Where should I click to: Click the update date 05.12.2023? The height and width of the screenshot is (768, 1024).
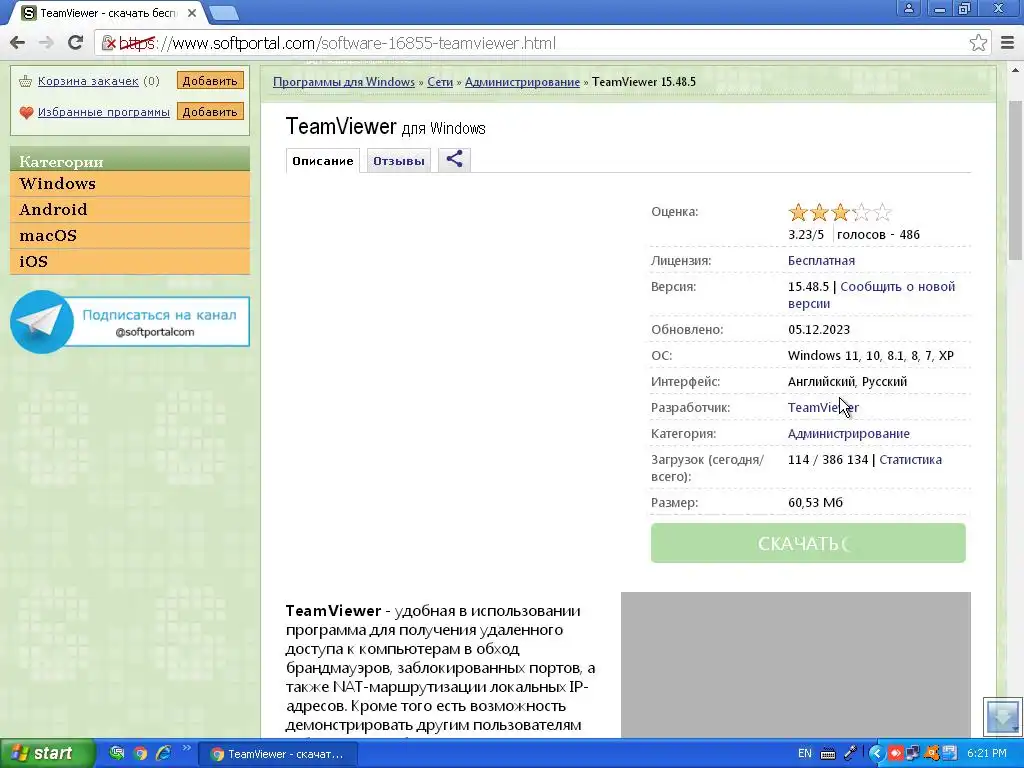[819, 330]
